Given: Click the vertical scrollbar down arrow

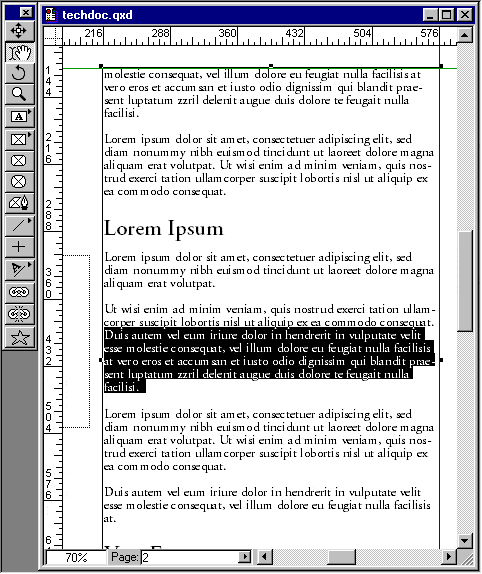Looking at the screenshot, I should point(464,540).
